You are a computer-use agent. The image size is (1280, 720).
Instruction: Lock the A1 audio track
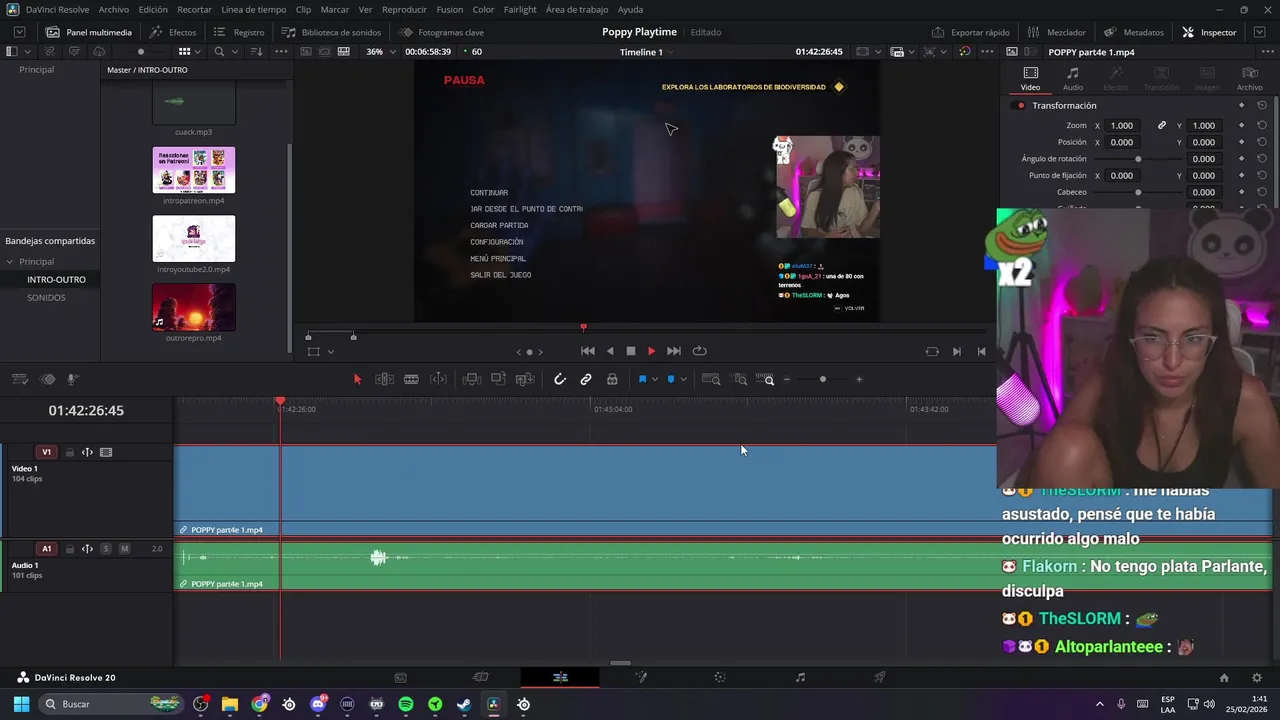pyautogui.click(x=70, y=549)
